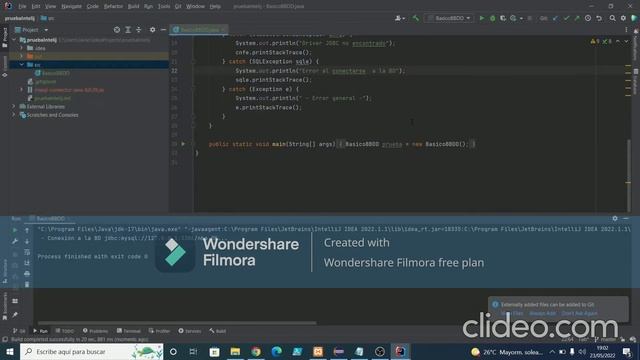Open the Terminal tool window tab

click(x=129, y=331)
